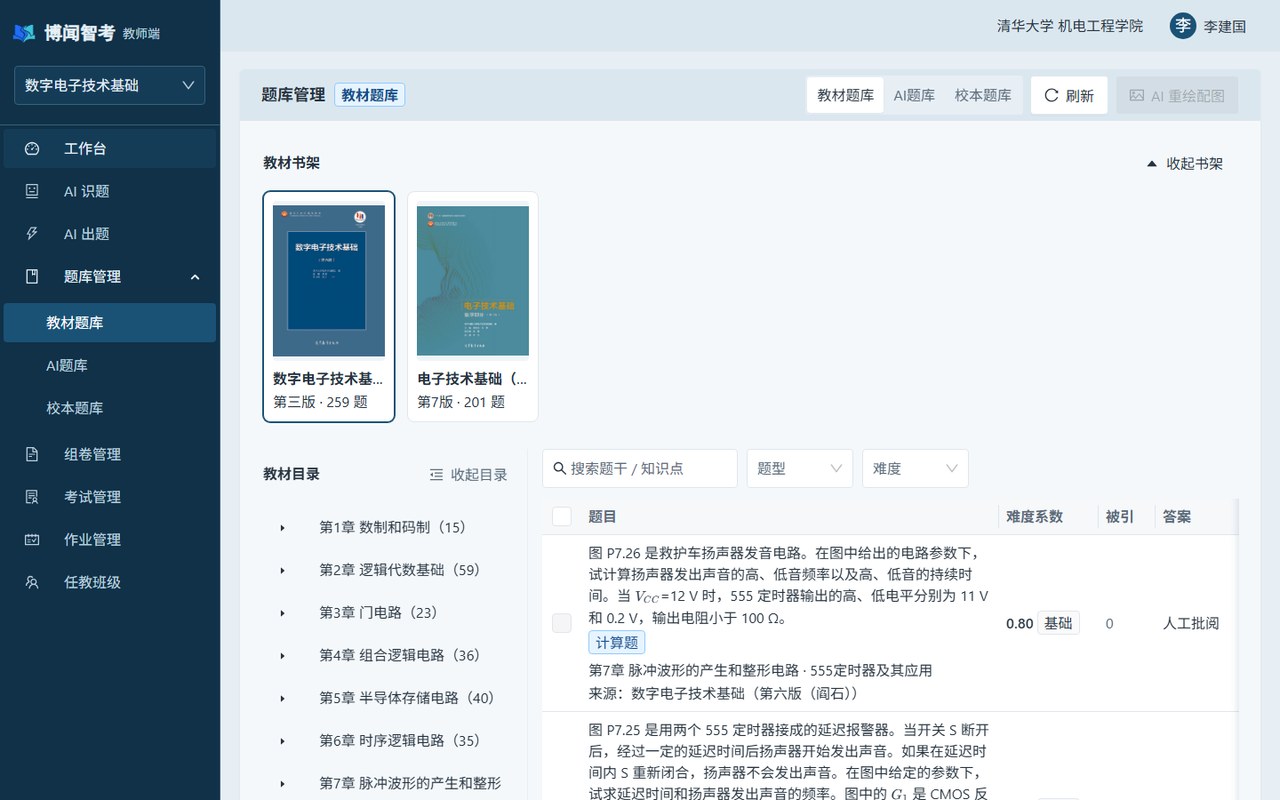Open AI题库 in the sidebar
The width and height of the screenshot is (1280, 800).
coord(110,366)
